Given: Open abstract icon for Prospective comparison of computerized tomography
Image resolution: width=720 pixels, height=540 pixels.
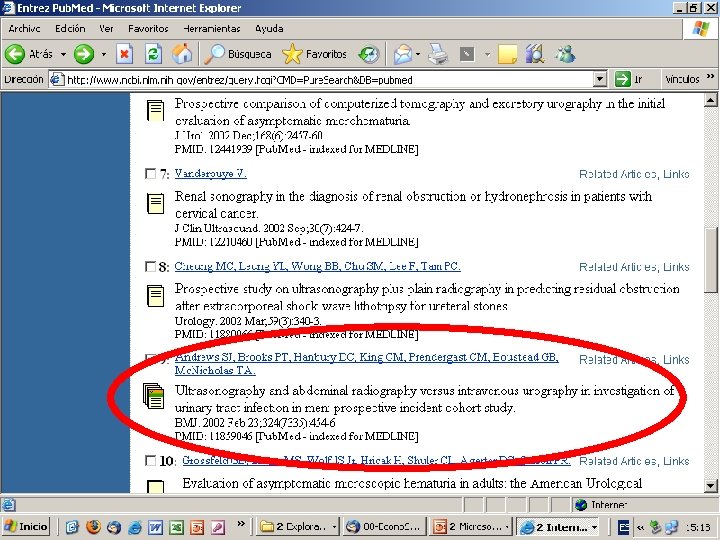Looking at the screenshot, I should click(x=155, y=111).
